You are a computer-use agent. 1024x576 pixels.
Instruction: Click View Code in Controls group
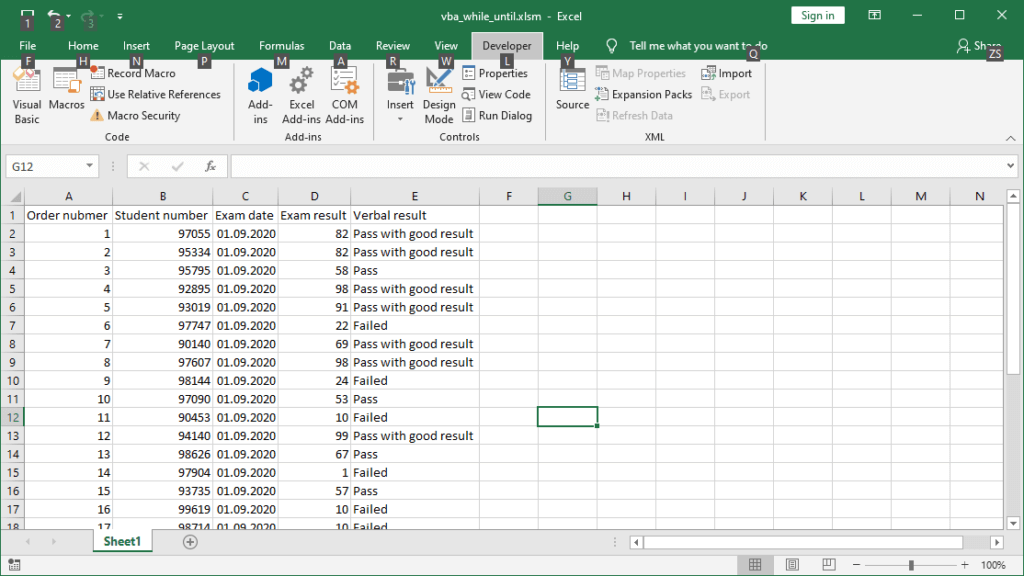pyautogui.click(x=498, y=93)
